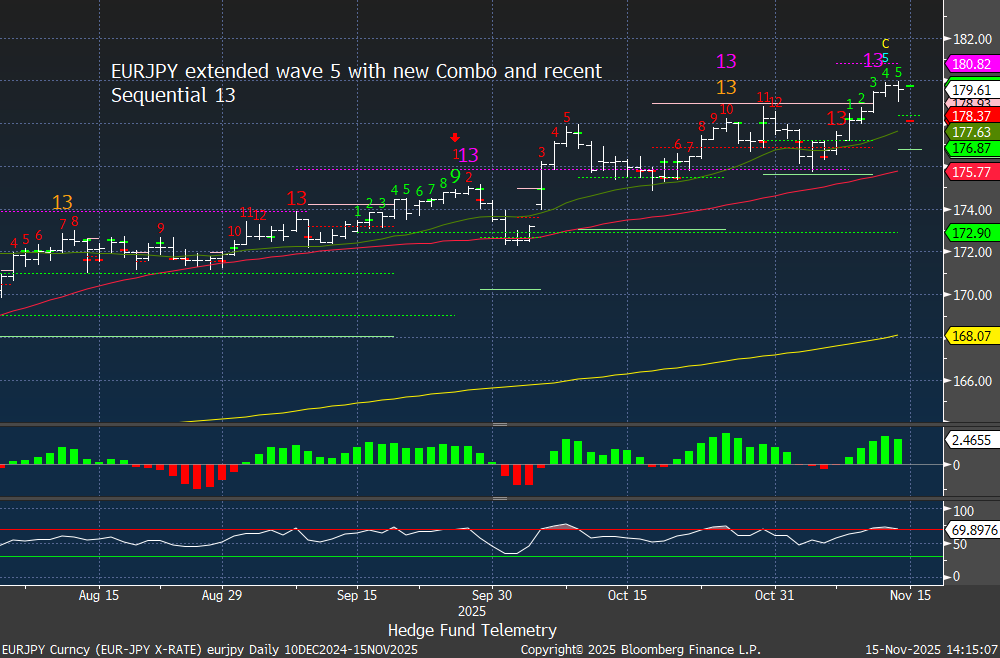Select the magenta 180.82 price tag
This screenshot has height=658, width=1000.
[969, 63]
